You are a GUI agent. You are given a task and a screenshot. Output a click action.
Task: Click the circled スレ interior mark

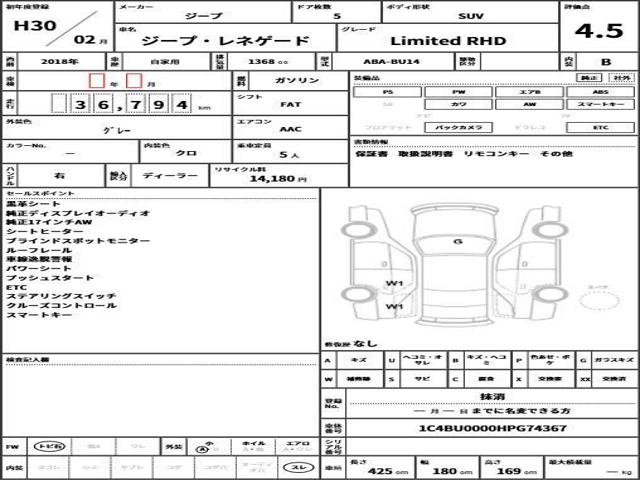point(299,468)
